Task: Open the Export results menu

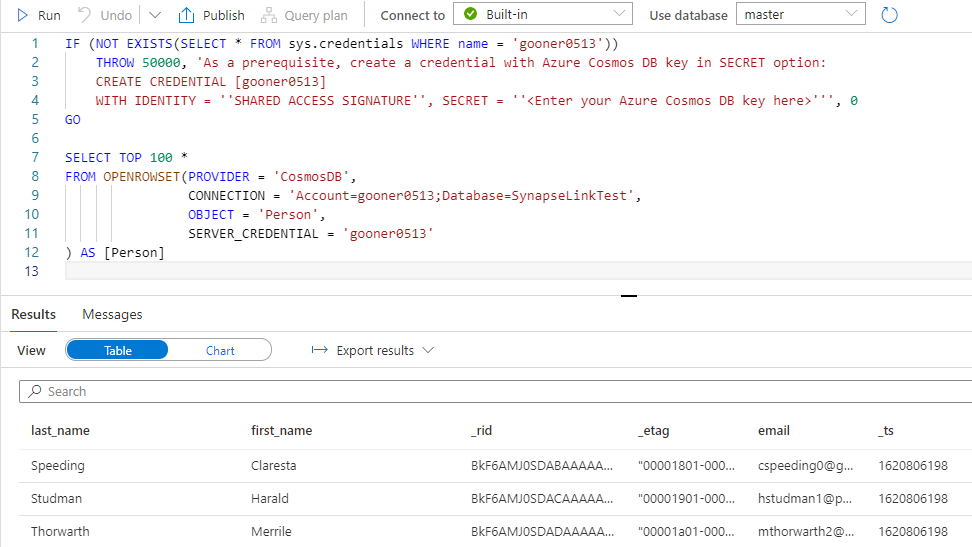Action: click(x=373, y=350)
